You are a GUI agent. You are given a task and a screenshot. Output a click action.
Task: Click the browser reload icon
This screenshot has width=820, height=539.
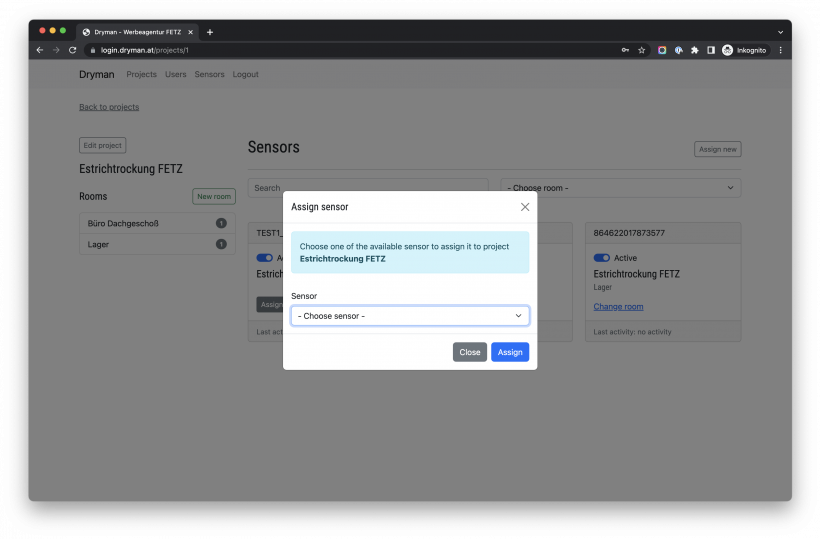pyautogui.click(x=72, y=50)
